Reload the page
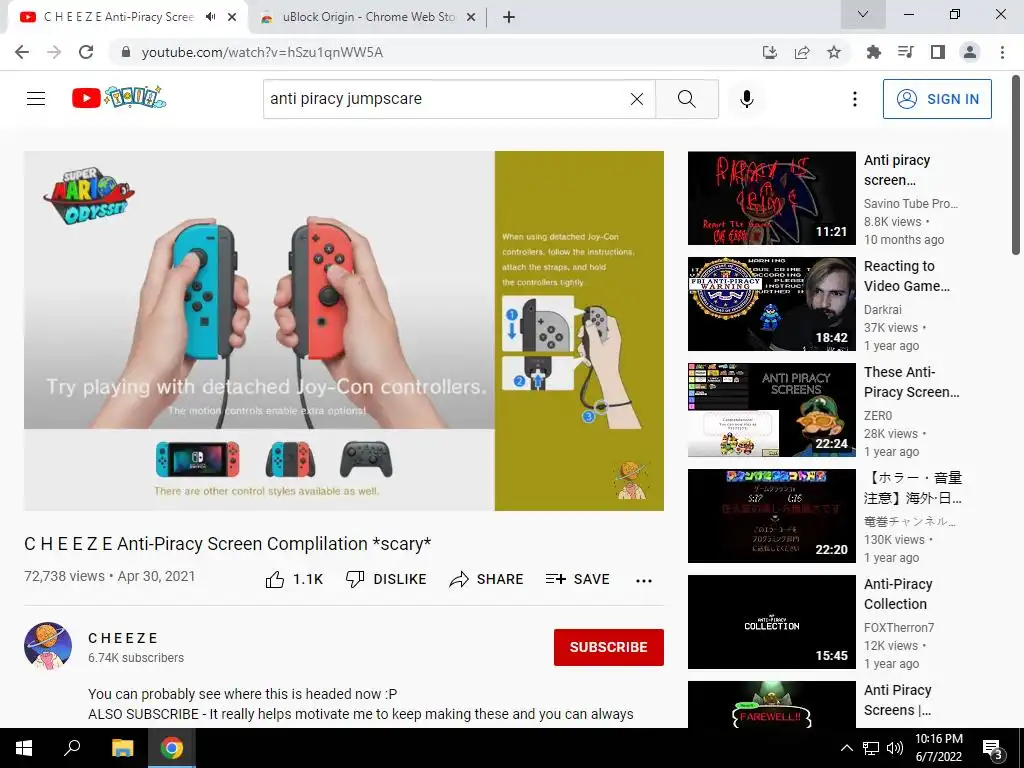This screenshot has height=768, width=1024. coord(86,52)
